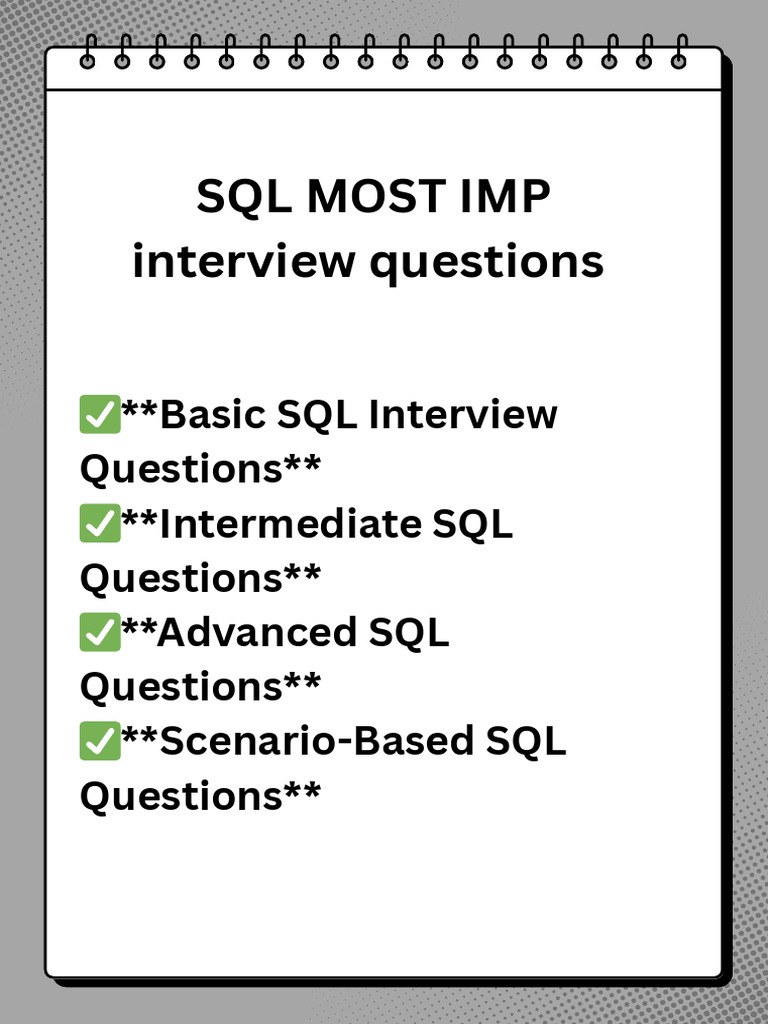Viewport: 768px width, 1024px height.
Task: Click "Questions**" directly below Advanced SQL
Action: coord(200,687)
